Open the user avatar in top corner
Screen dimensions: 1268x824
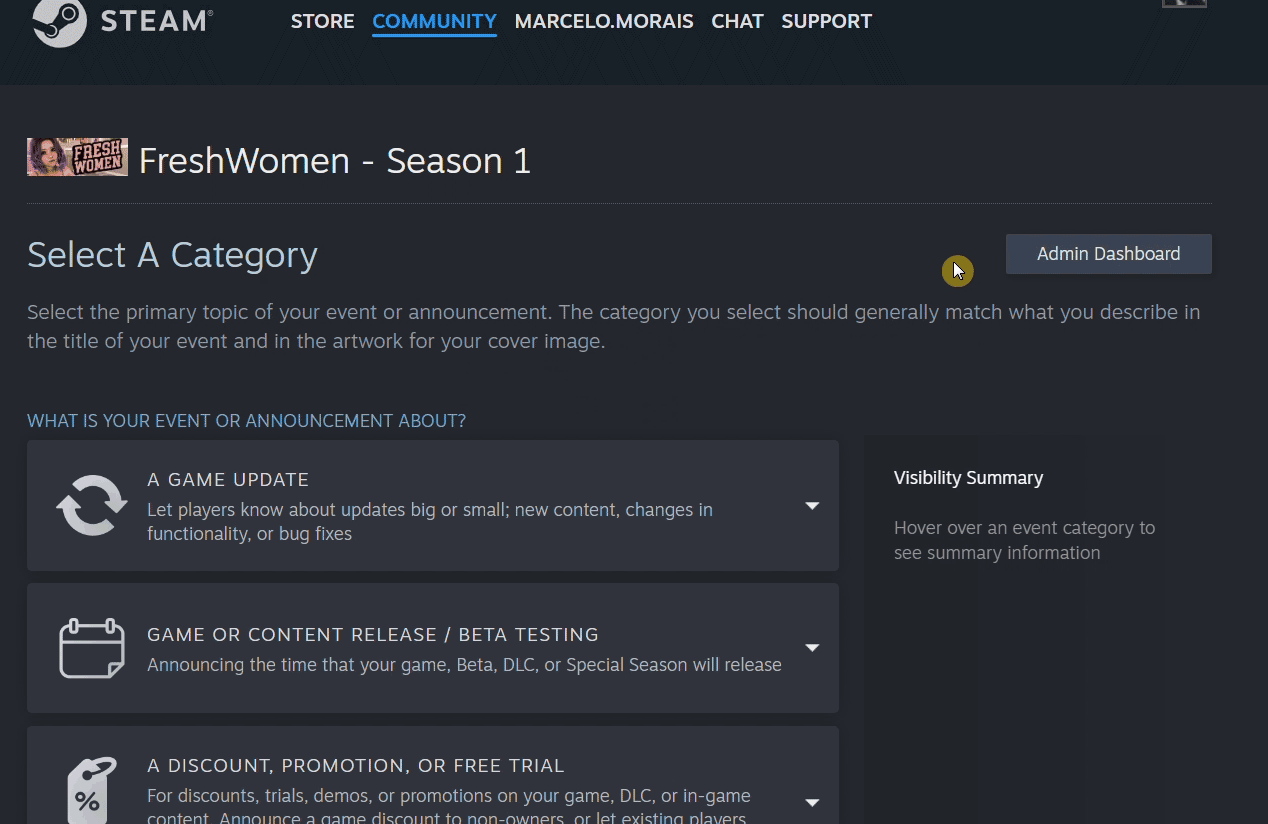coord(1184,4)
